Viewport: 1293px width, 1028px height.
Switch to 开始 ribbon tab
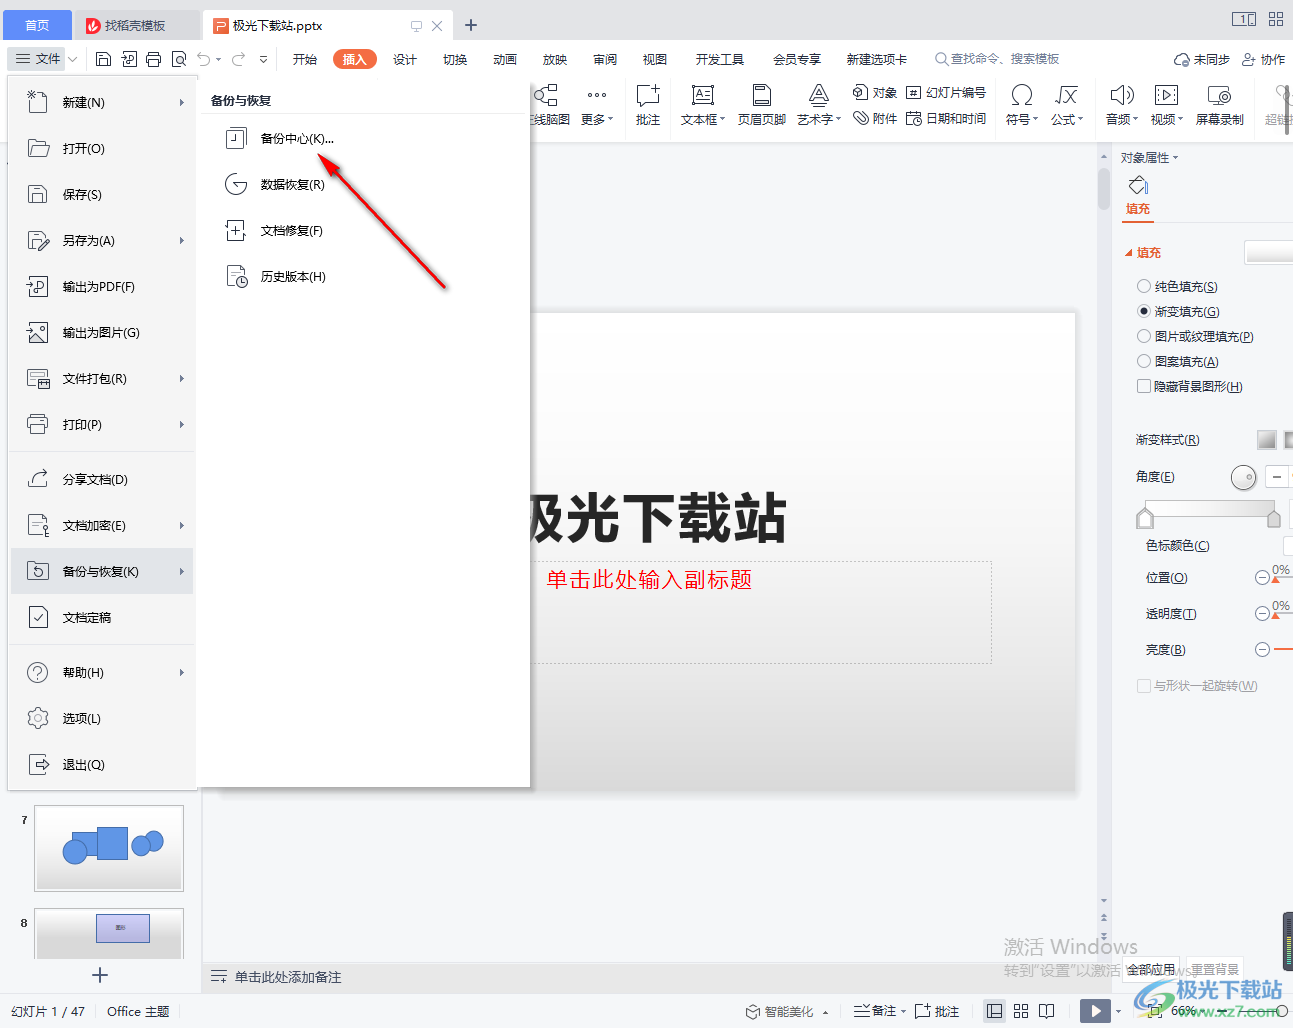point(305,59)
